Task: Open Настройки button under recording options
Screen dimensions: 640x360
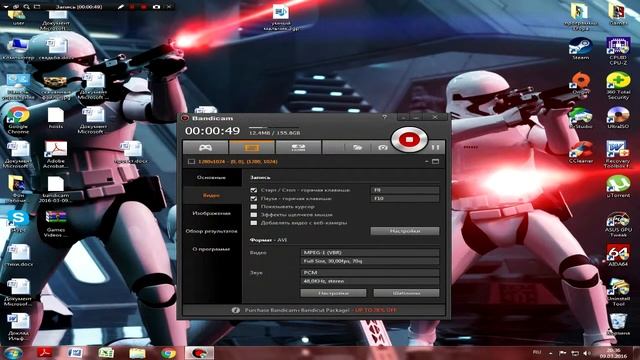Action: pyautogui.click(x=405, y=231)
